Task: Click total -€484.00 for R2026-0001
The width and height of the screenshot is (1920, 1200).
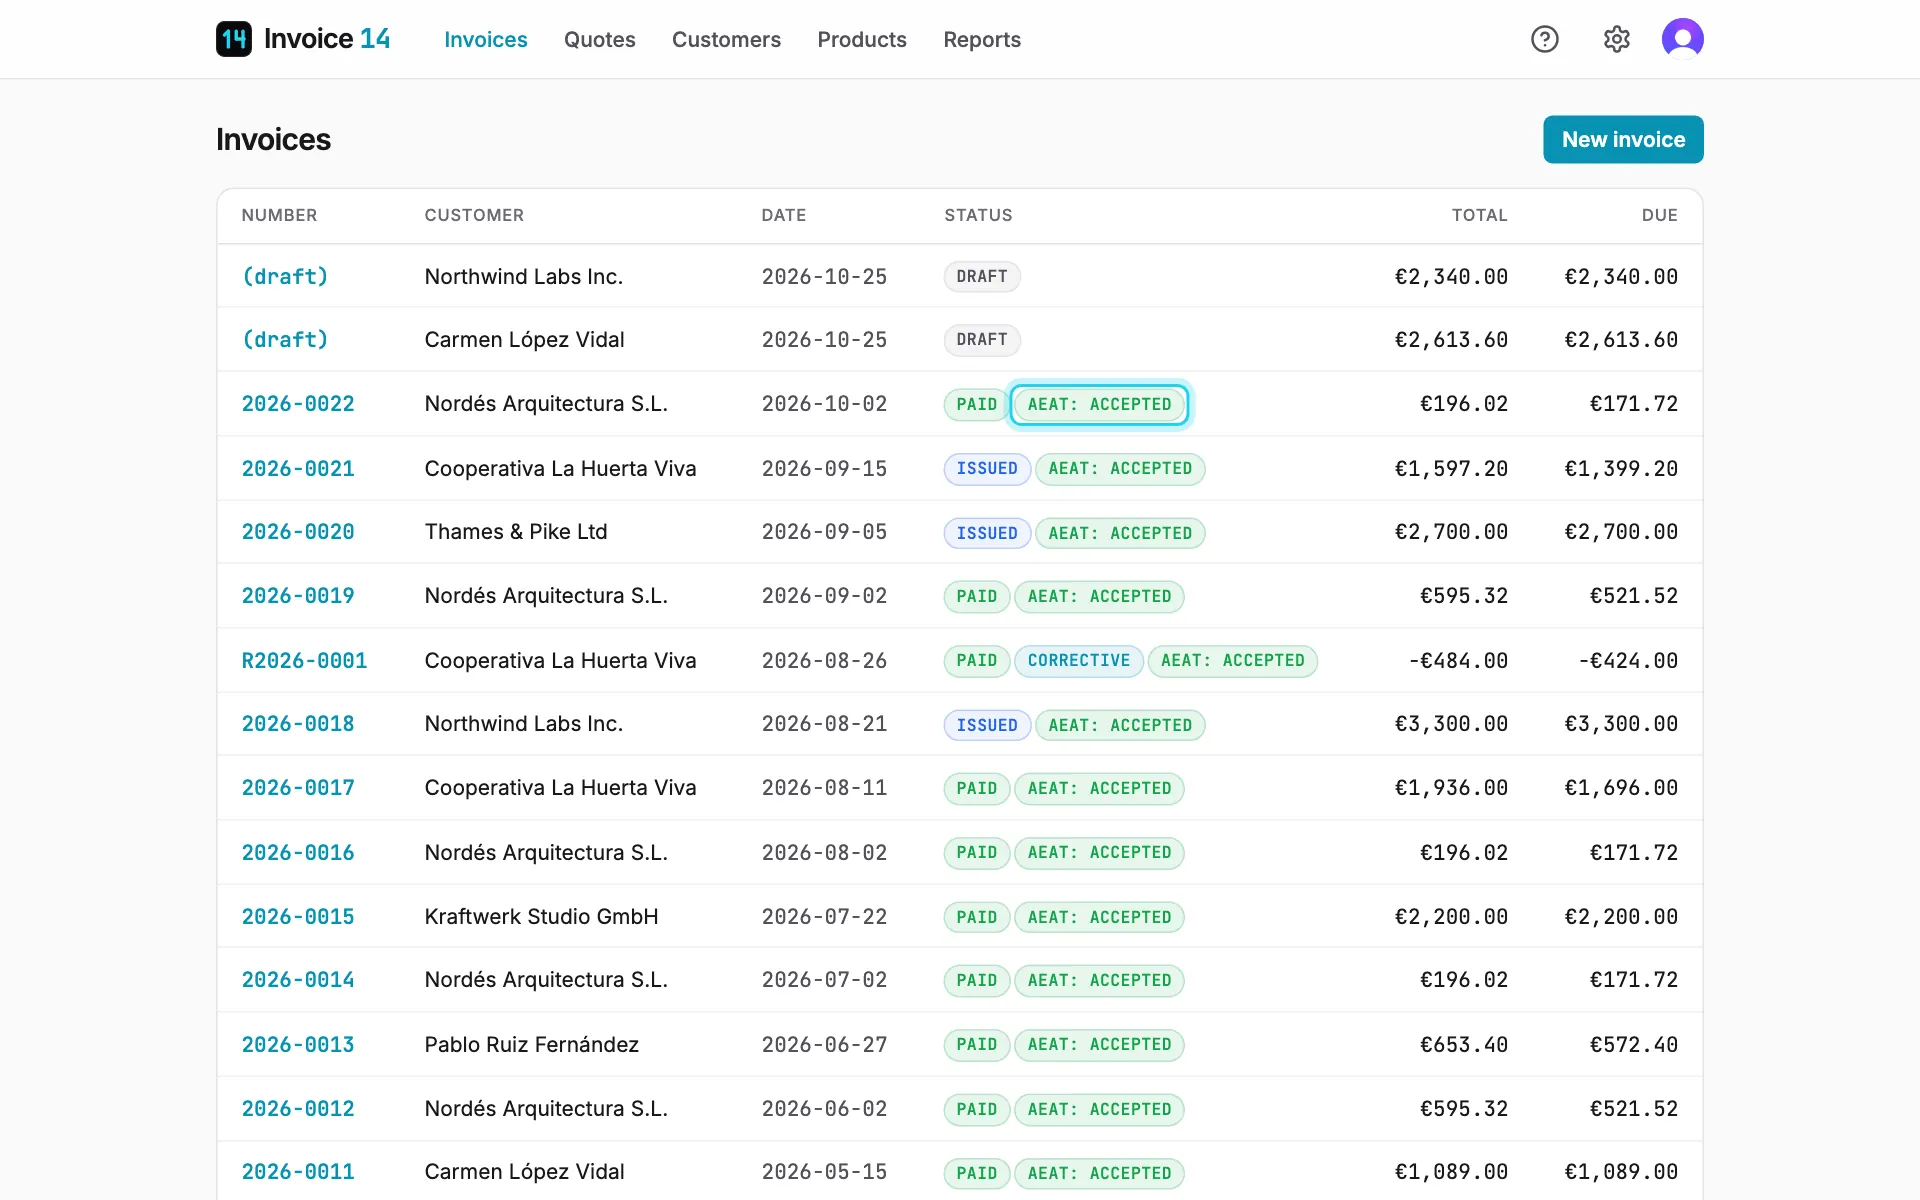Action: [1458, 660]
